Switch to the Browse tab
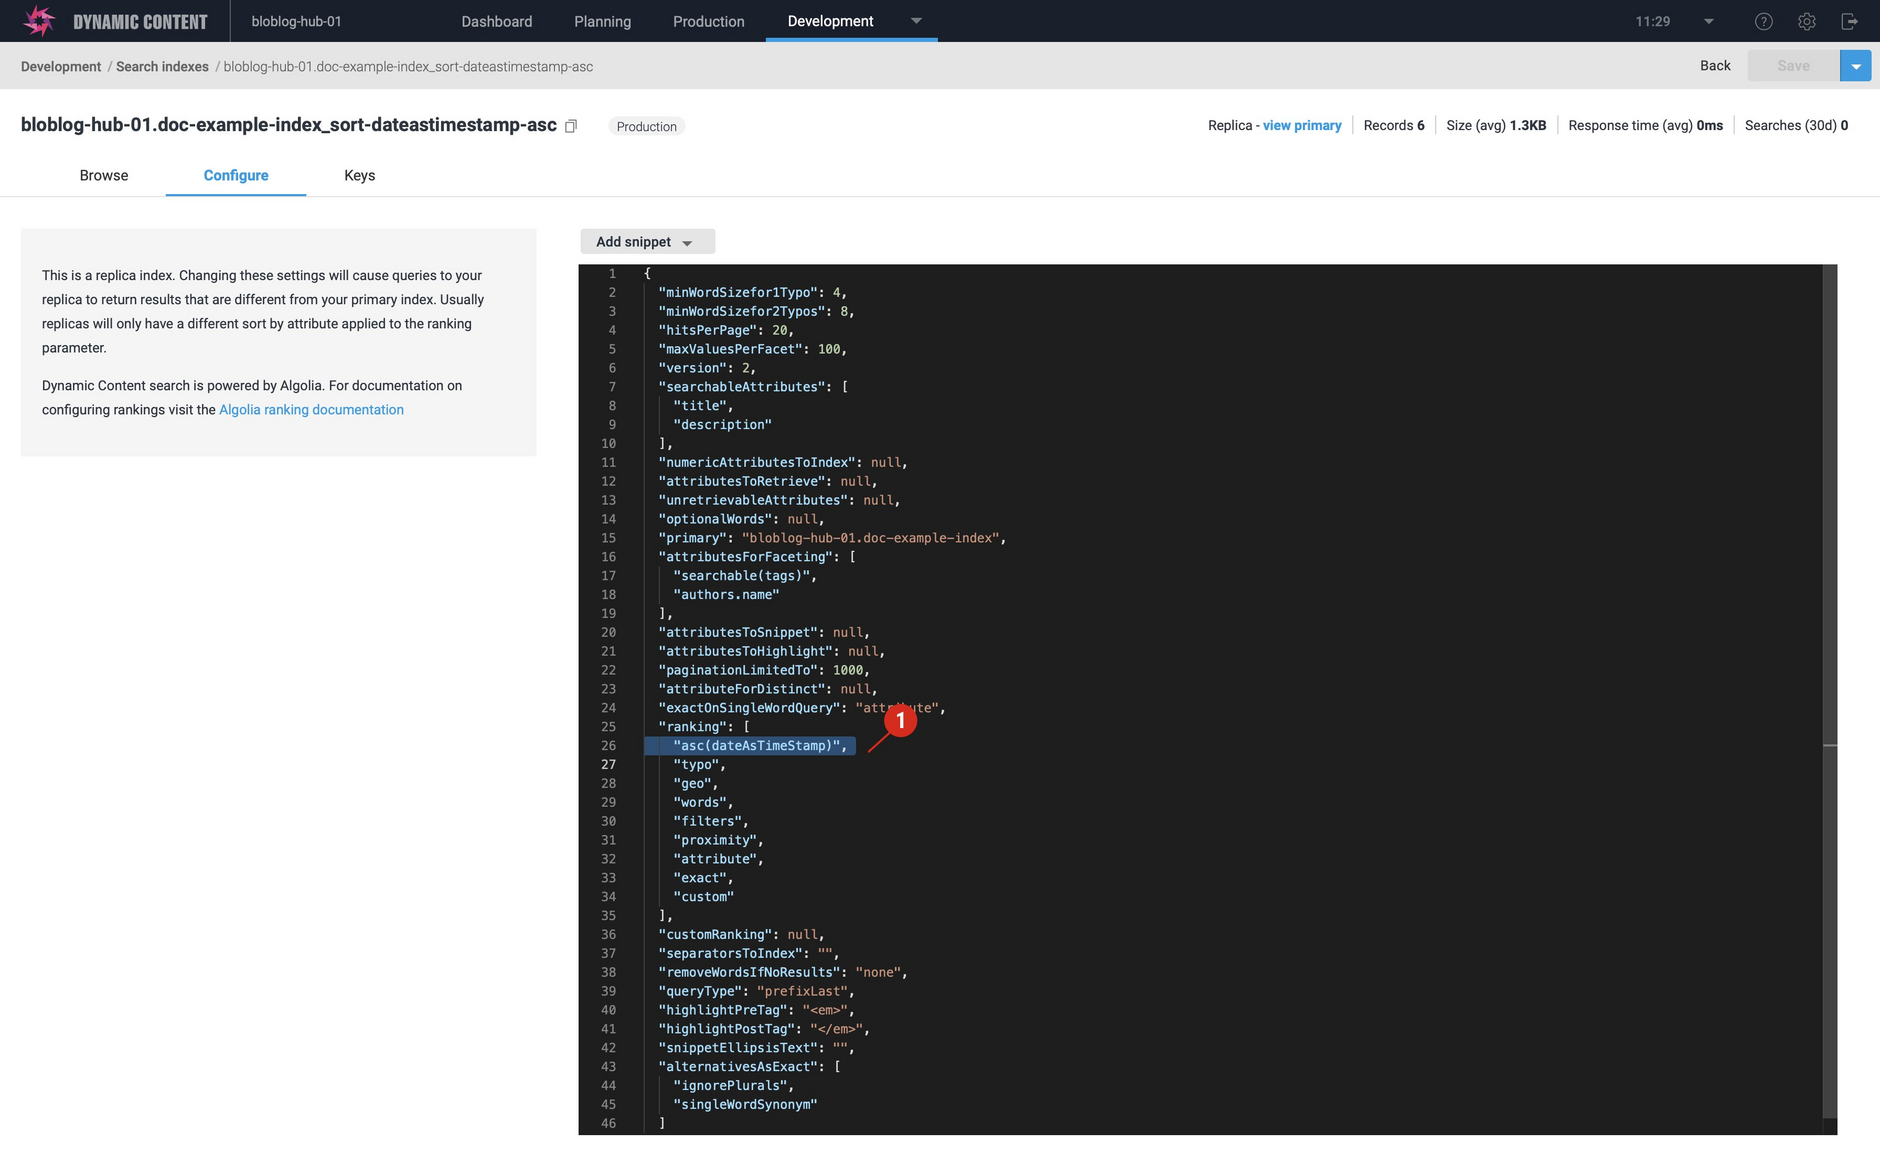 point(104,175)
